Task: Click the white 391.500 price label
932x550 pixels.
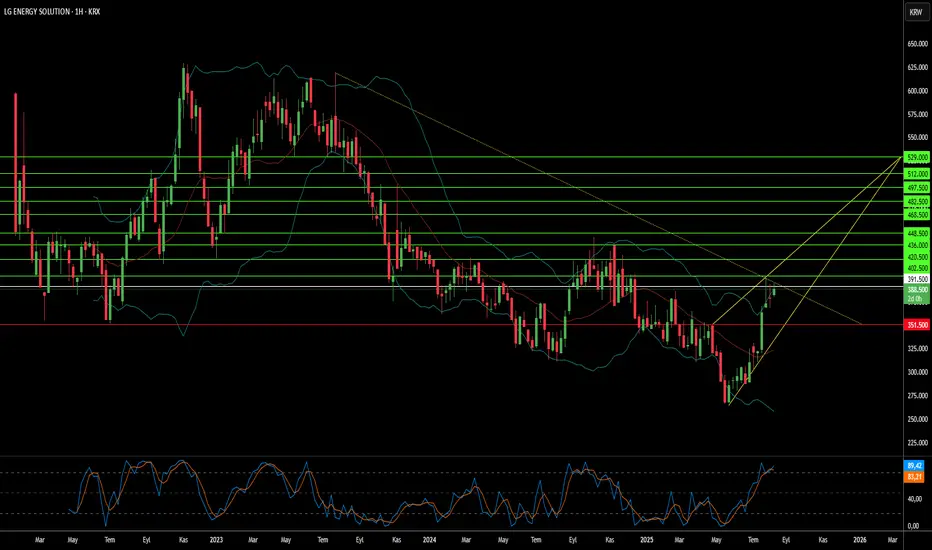Action: pos(916,279)
